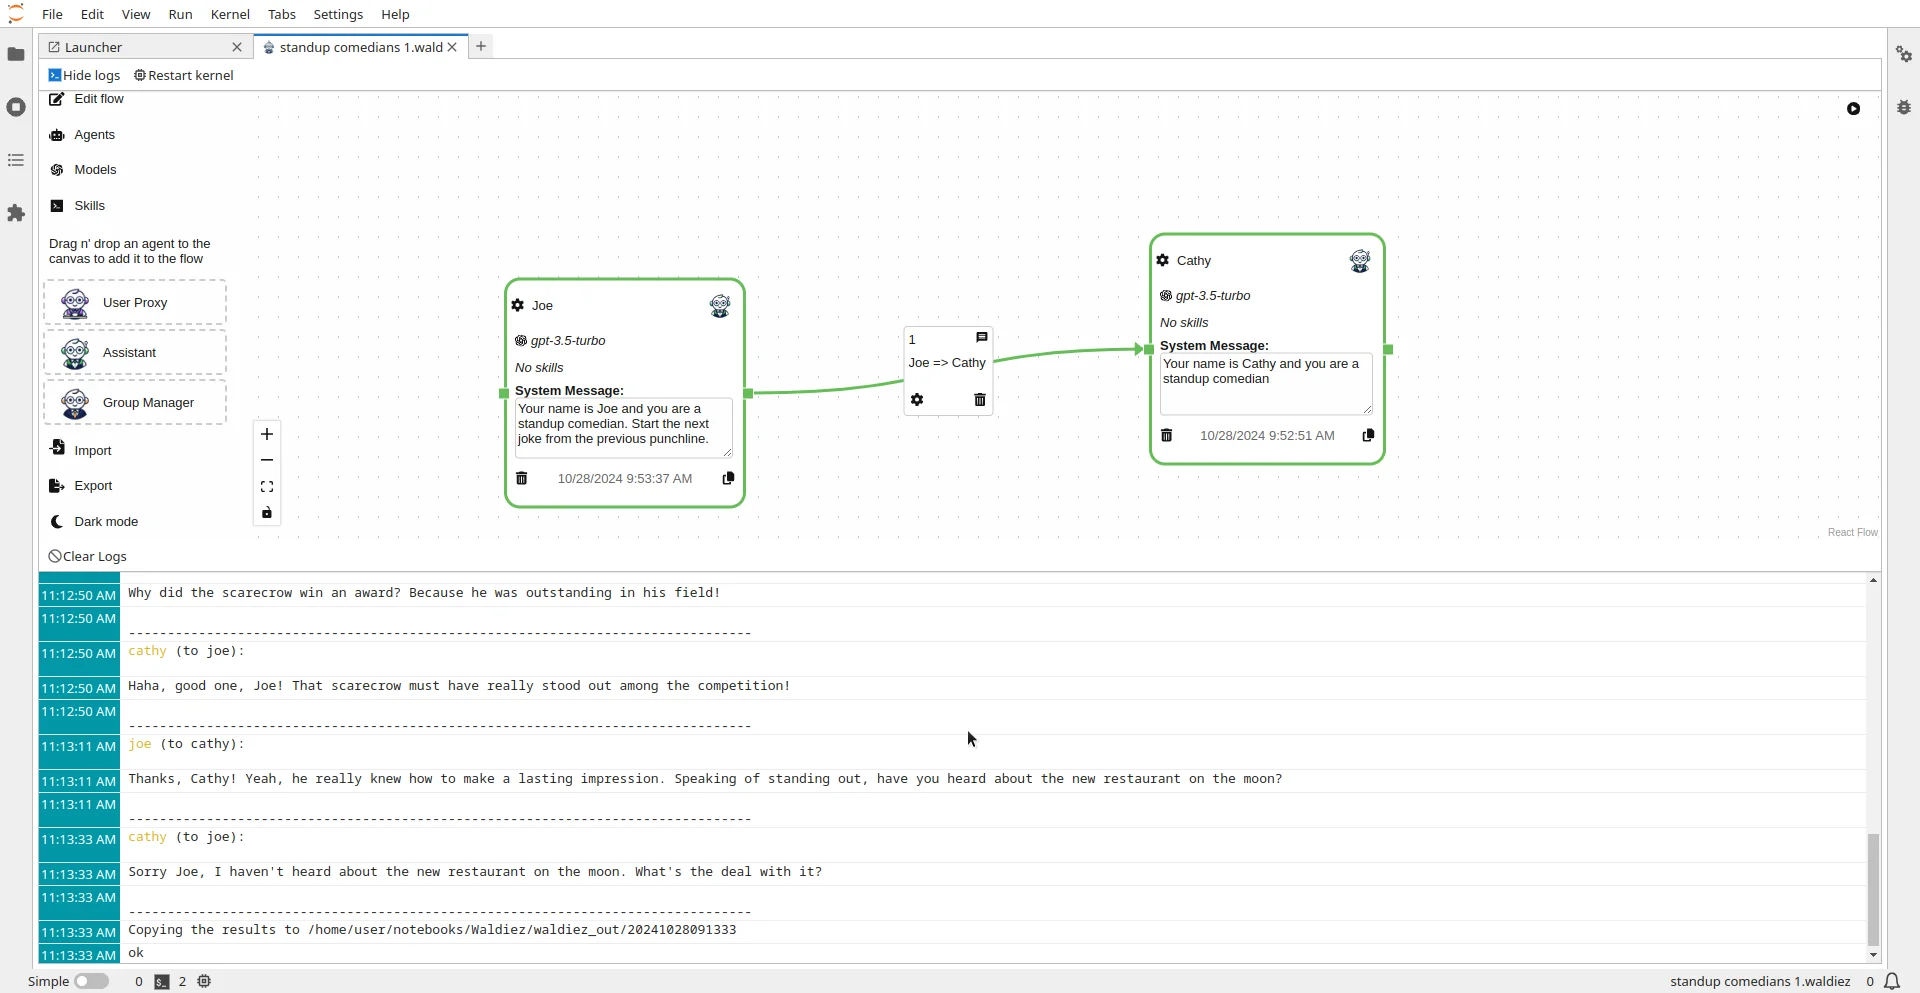
Task: Select User Proxy agent card
Action: 135,302
